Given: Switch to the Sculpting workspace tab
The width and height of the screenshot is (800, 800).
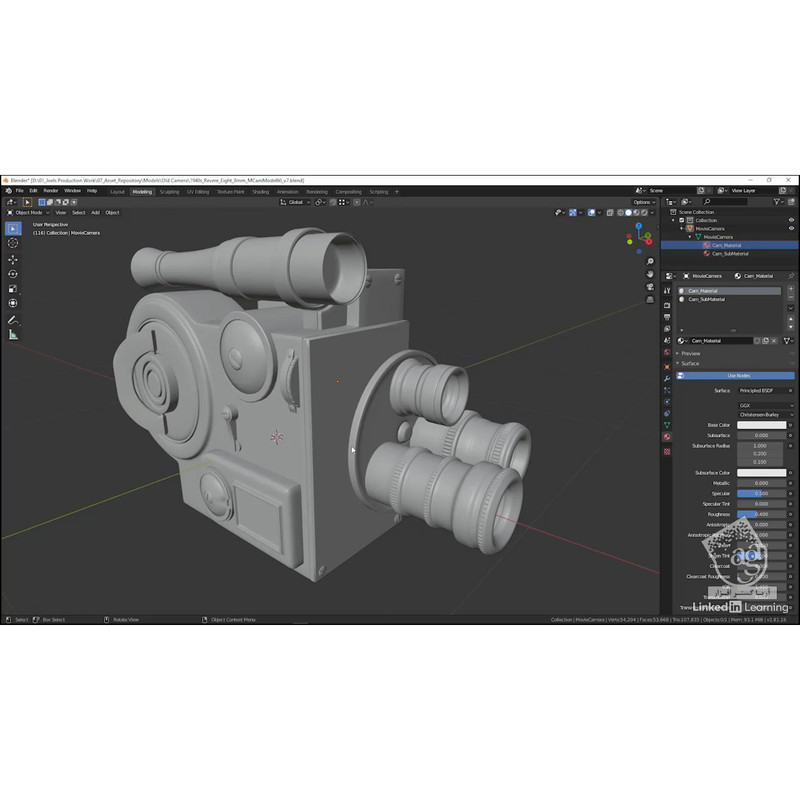Looking at the screenshot, I should [x=169, y=191].
